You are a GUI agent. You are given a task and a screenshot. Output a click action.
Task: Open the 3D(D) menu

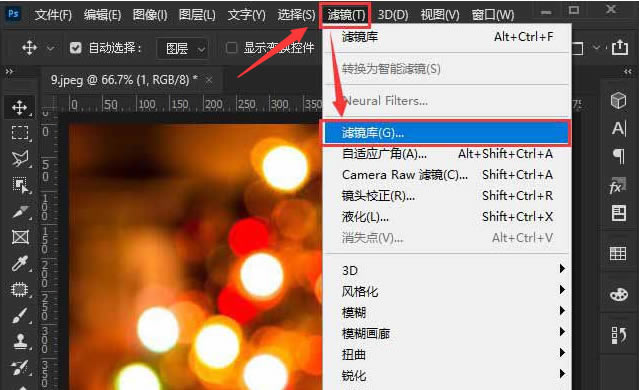click(392, 15)
